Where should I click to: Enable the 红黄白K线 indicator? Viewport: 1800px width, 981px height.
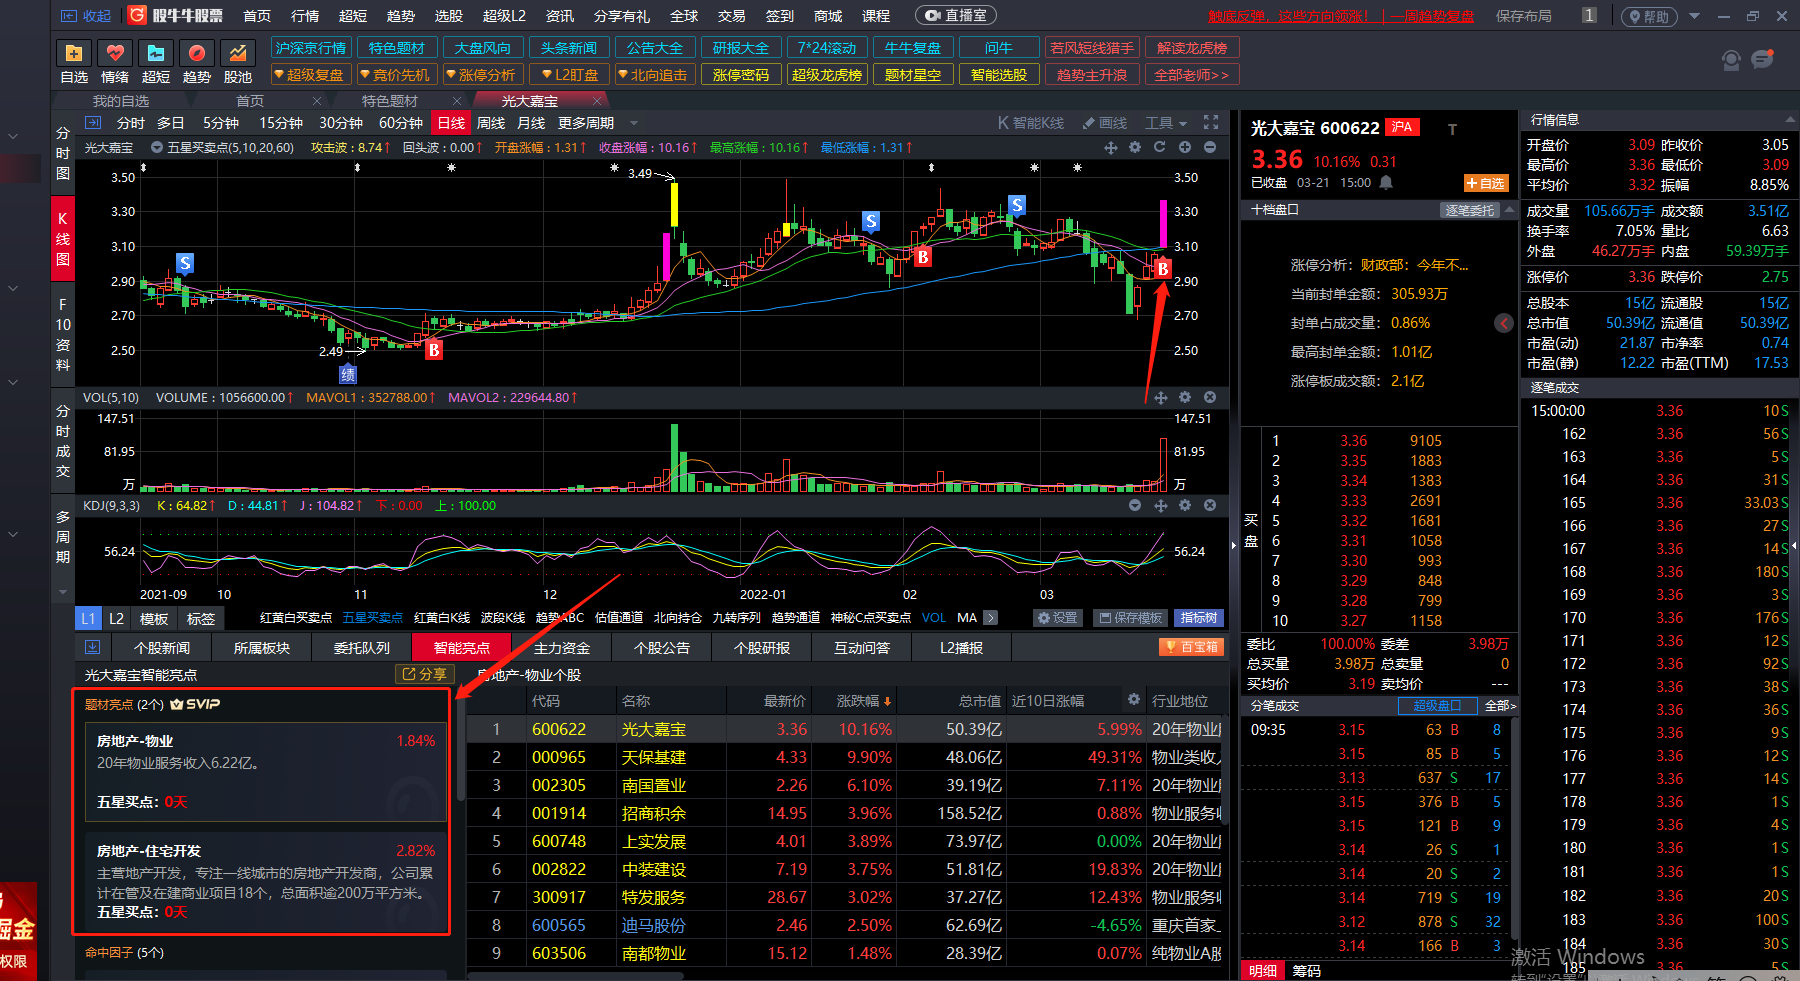(442, 618)
